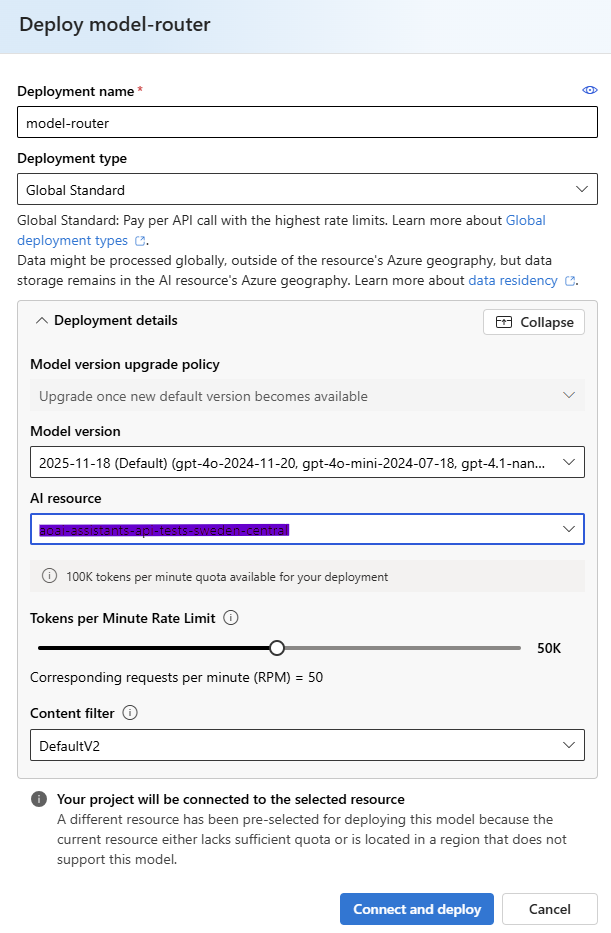This screenshot has width=611, height=933.
Task: Open the Model version upgrade policy dropdown
Action: [x=308, y=396]
